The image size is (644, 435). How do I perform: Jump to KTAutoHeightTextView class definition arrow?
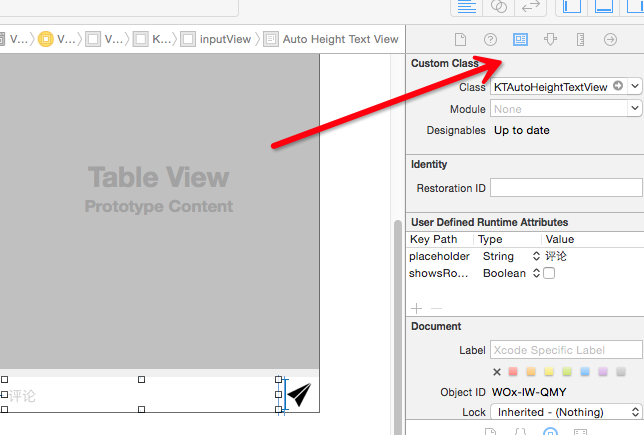618,86
